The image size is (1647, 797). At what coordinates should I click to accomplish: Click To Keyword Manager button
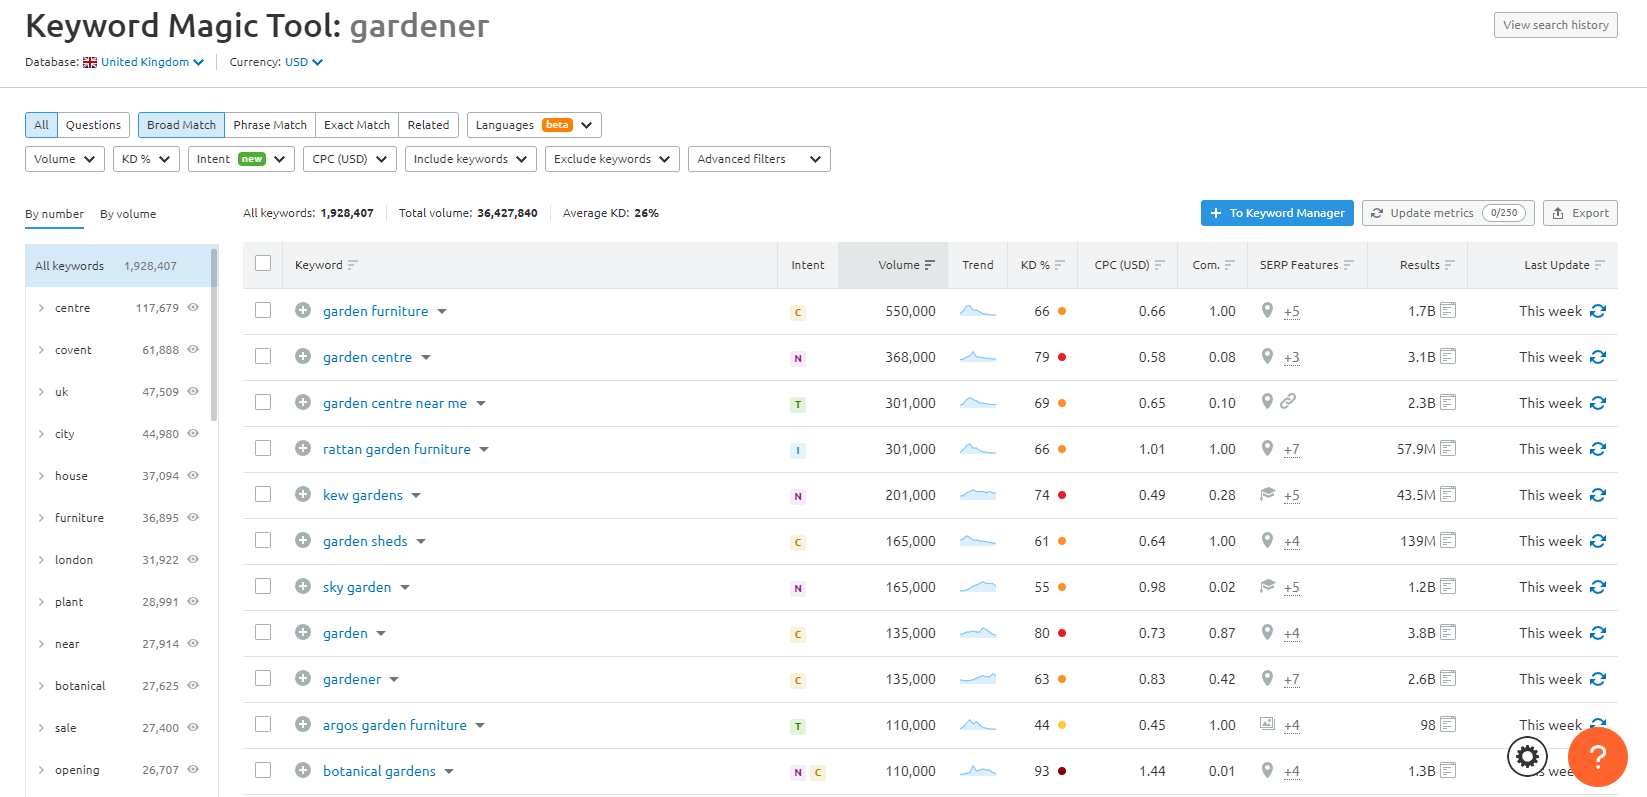[x=1277, y=213]
